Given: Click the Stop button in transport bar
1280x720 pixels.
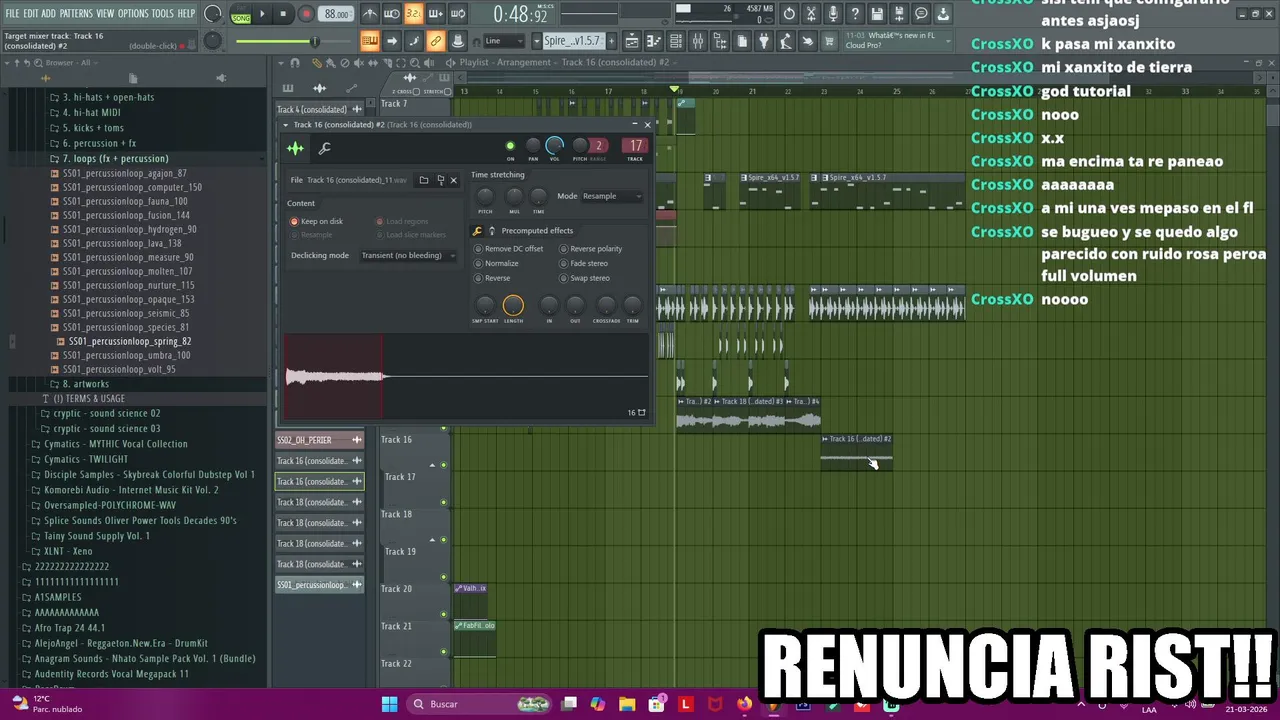Looking at the screenshot, I should 284,14.
